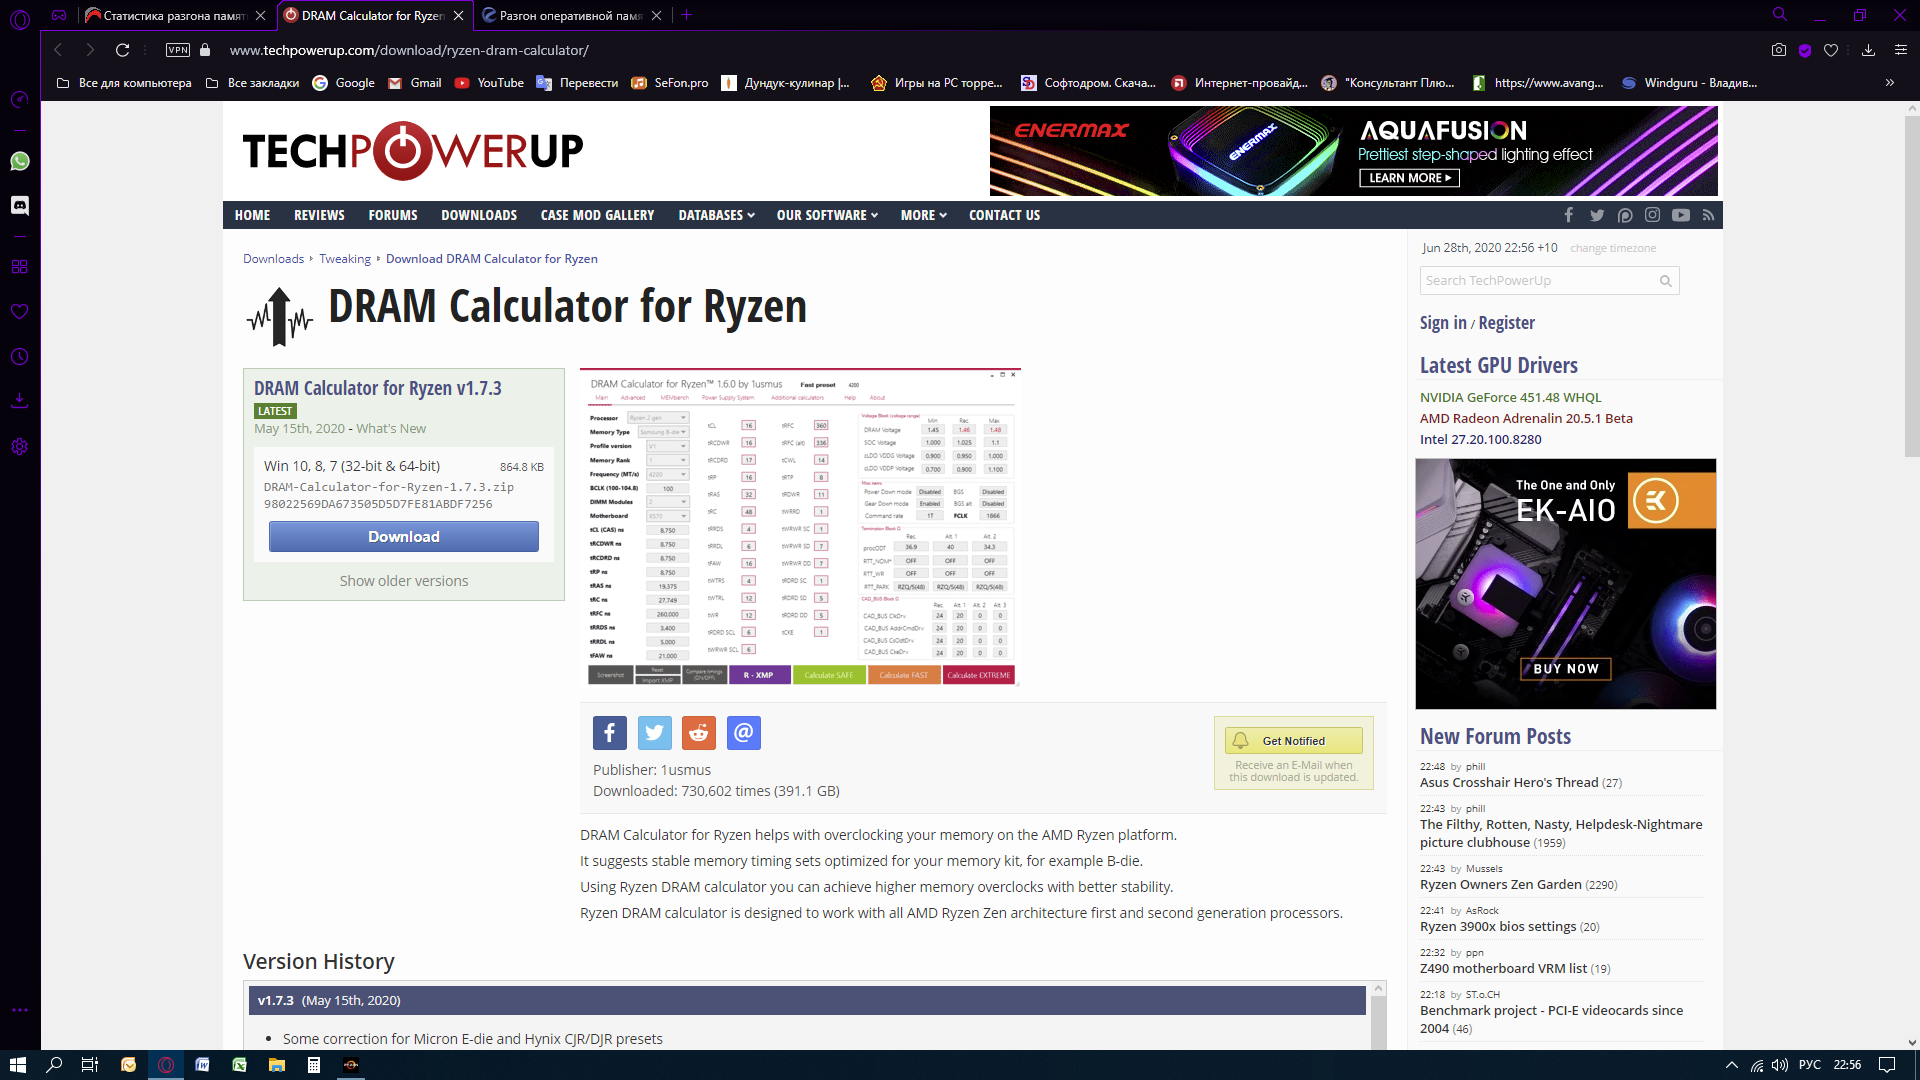Open WhatsApp in Opera sidebar
1920x1080 pixels.
pyautogui.click(x=20, y=161)
